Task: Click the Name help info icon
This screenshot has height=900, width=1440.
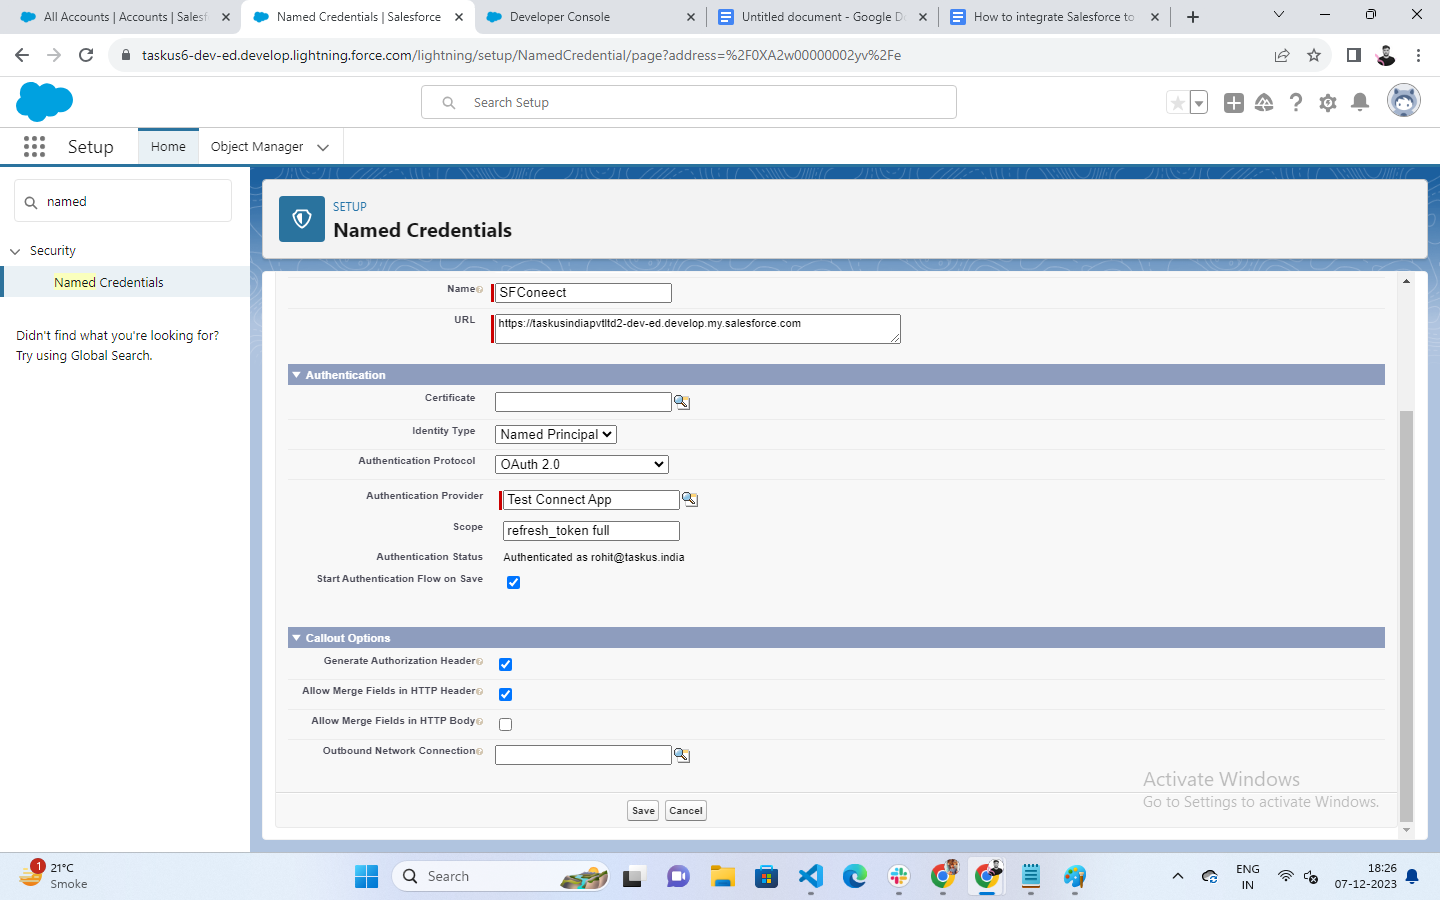Action: pos(480,290)
